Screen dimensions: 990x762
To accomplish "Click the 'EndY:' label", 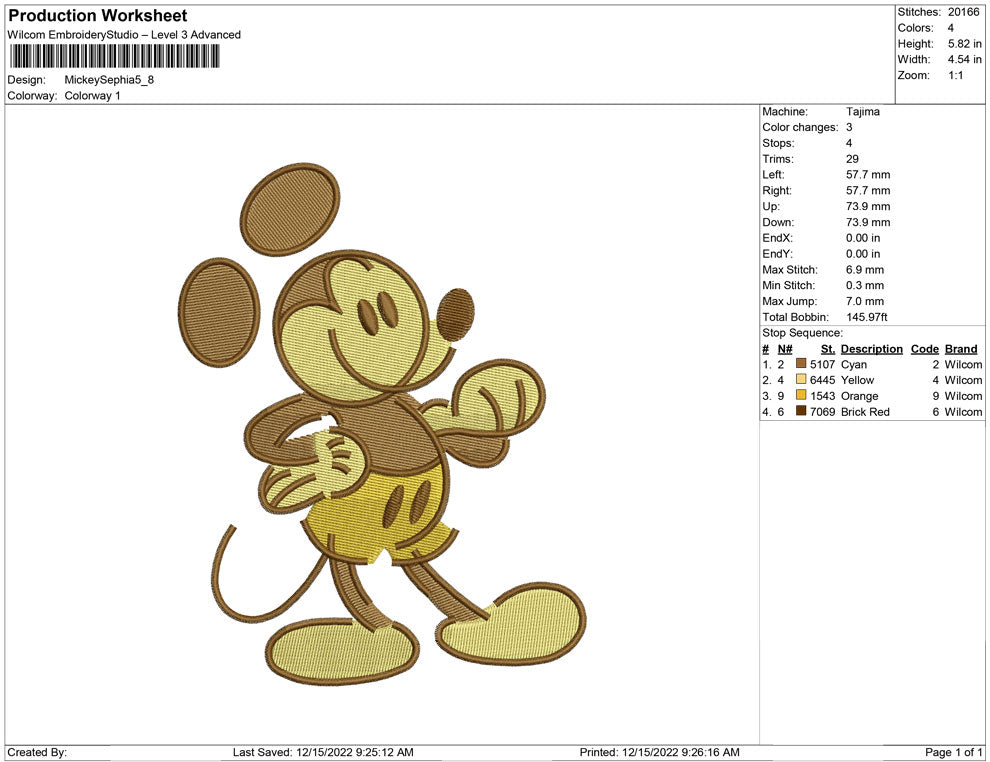I will (x=777, y=254).
